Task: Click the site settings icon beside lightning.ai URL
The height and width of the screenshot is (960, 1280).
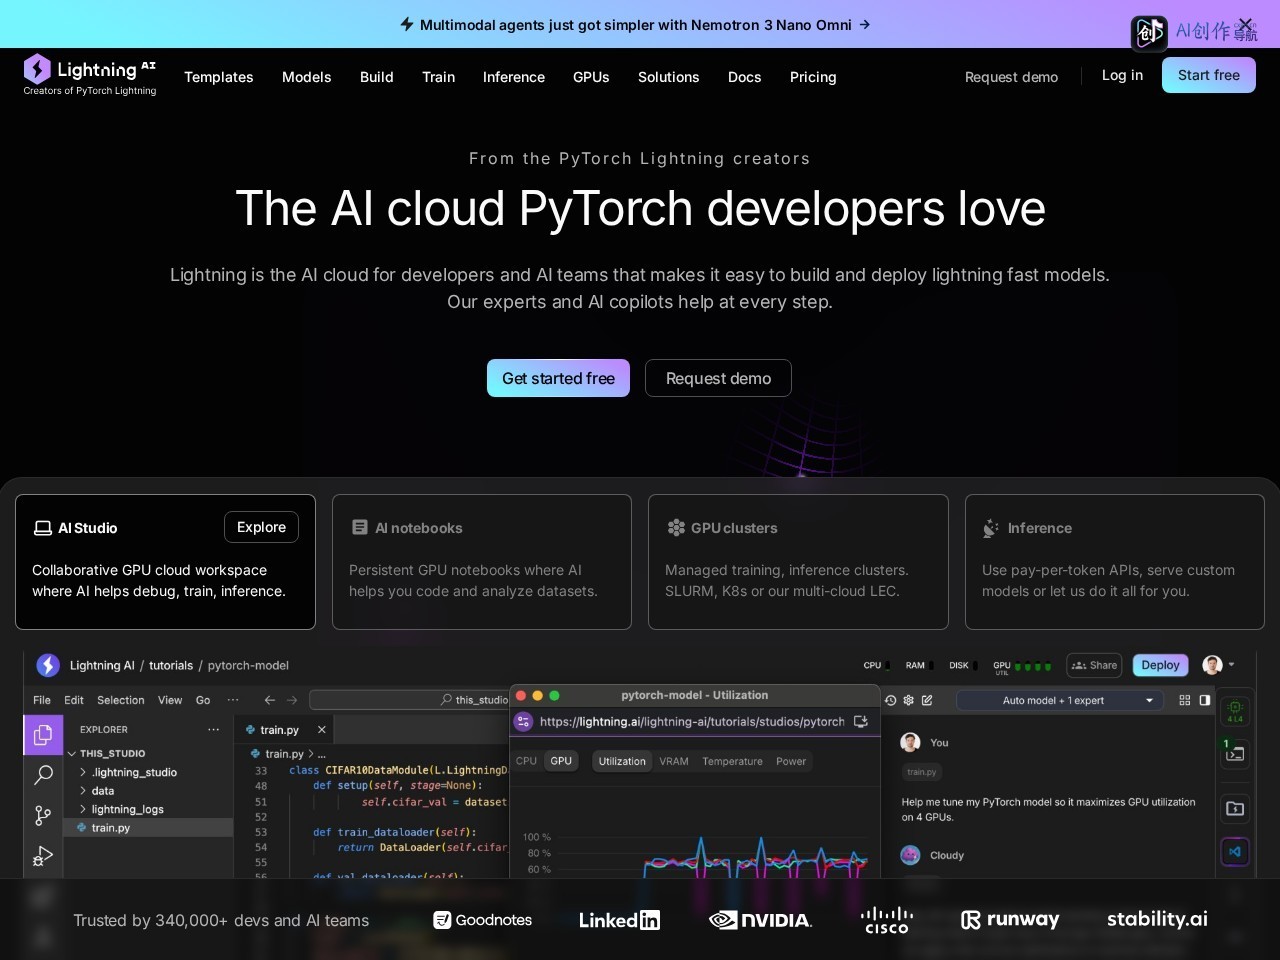Action: tap(524, 721)
